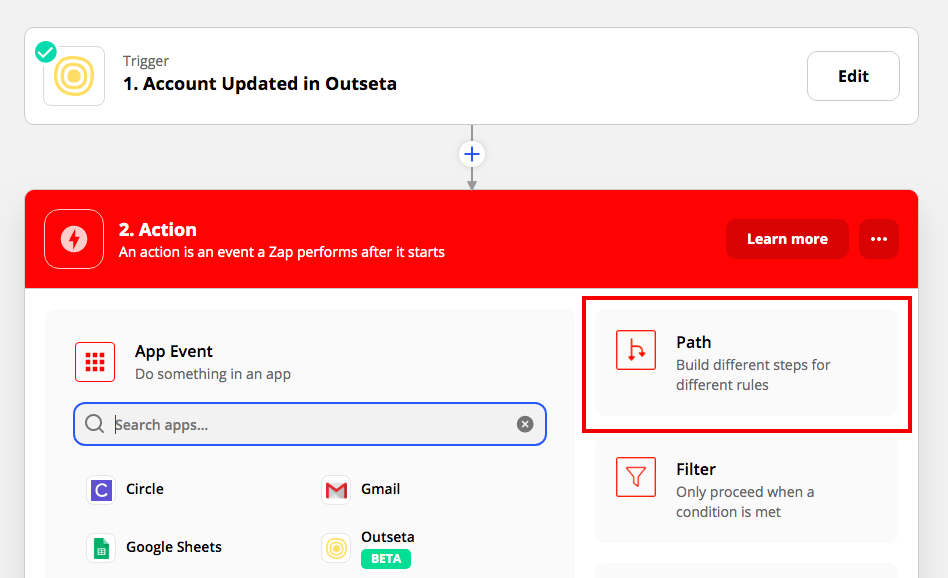Screen dimensions: 948x578
Task: Click the search magnifier icon
Action: [x=94, y=424]
